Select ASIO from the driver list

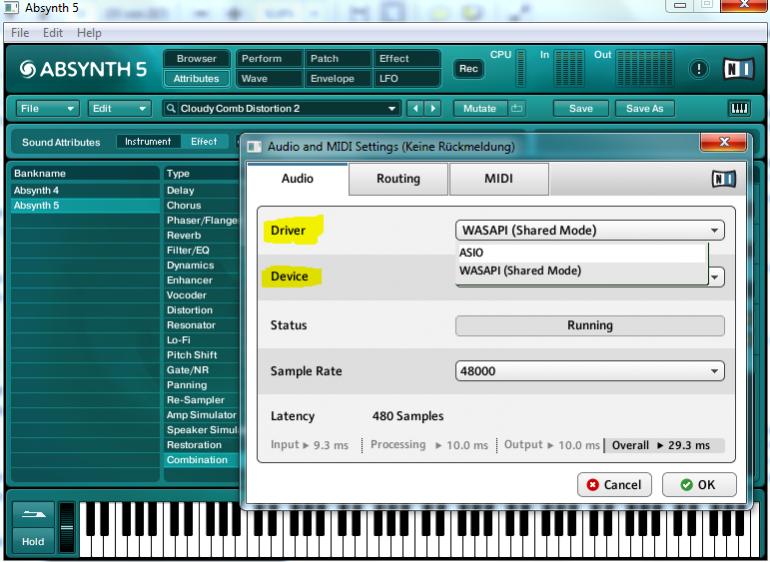(471, 253)
